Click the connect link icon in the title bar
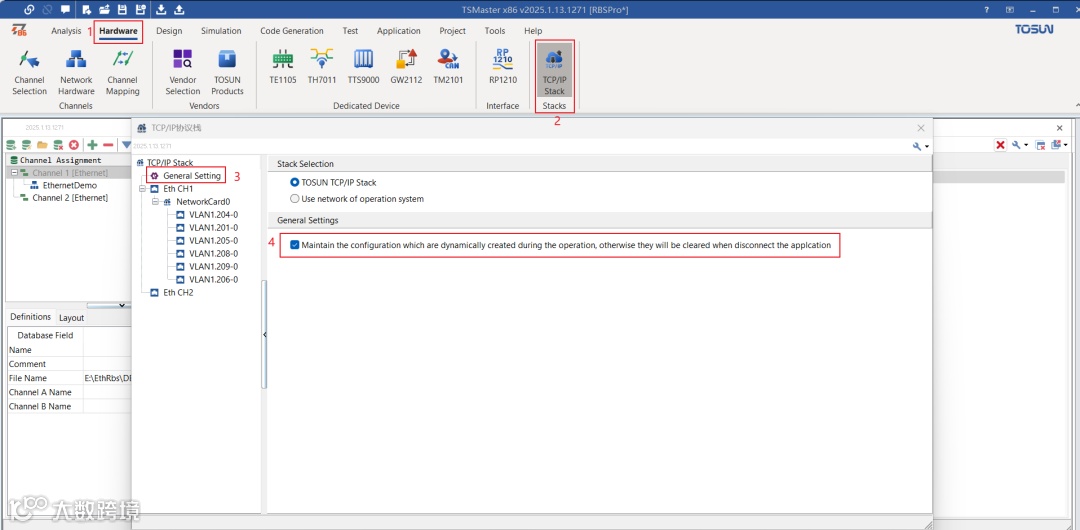This screenshot has width=1080, height=530. [28, 10]
